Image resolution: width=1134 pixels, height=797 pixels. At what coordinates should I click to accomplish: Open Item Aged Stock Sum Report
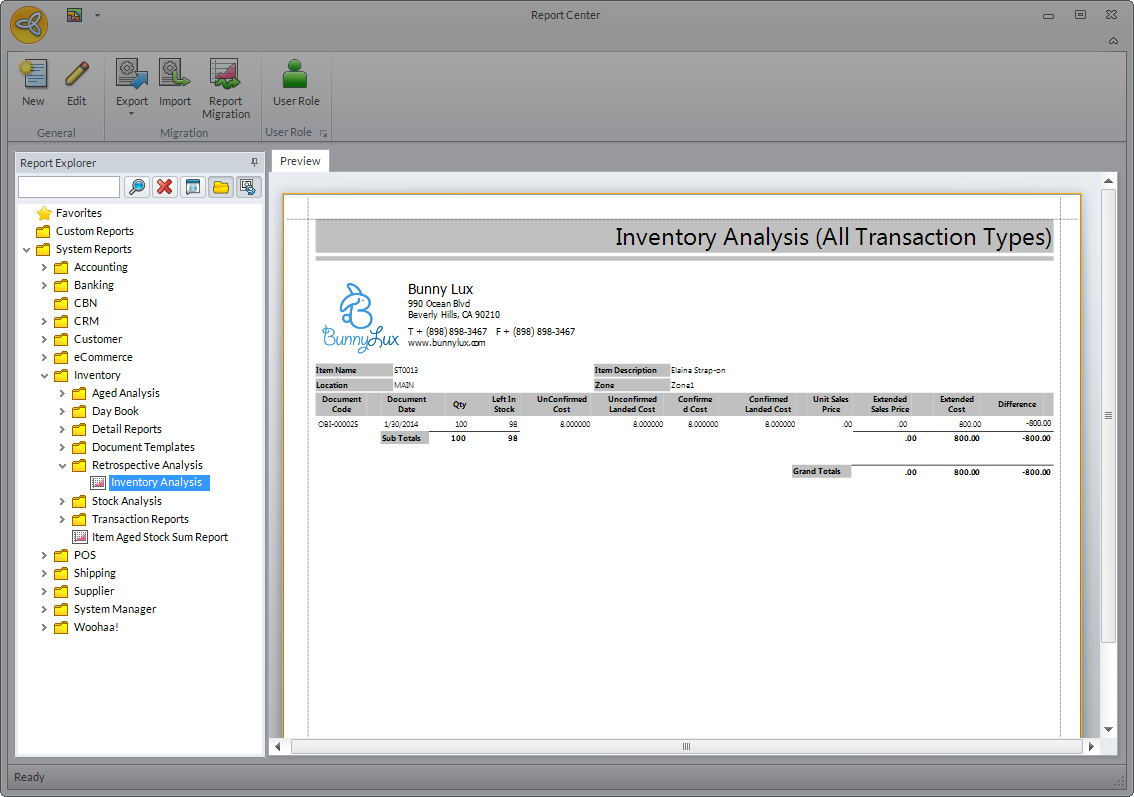point(159,537)
